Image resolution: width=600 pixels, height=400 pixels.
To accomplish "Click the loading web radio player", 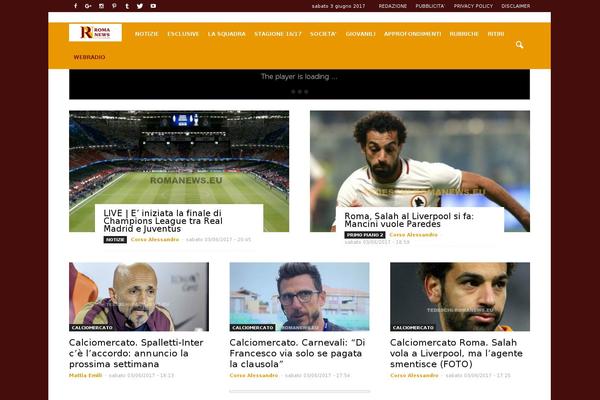I will [x=299, y=84].
